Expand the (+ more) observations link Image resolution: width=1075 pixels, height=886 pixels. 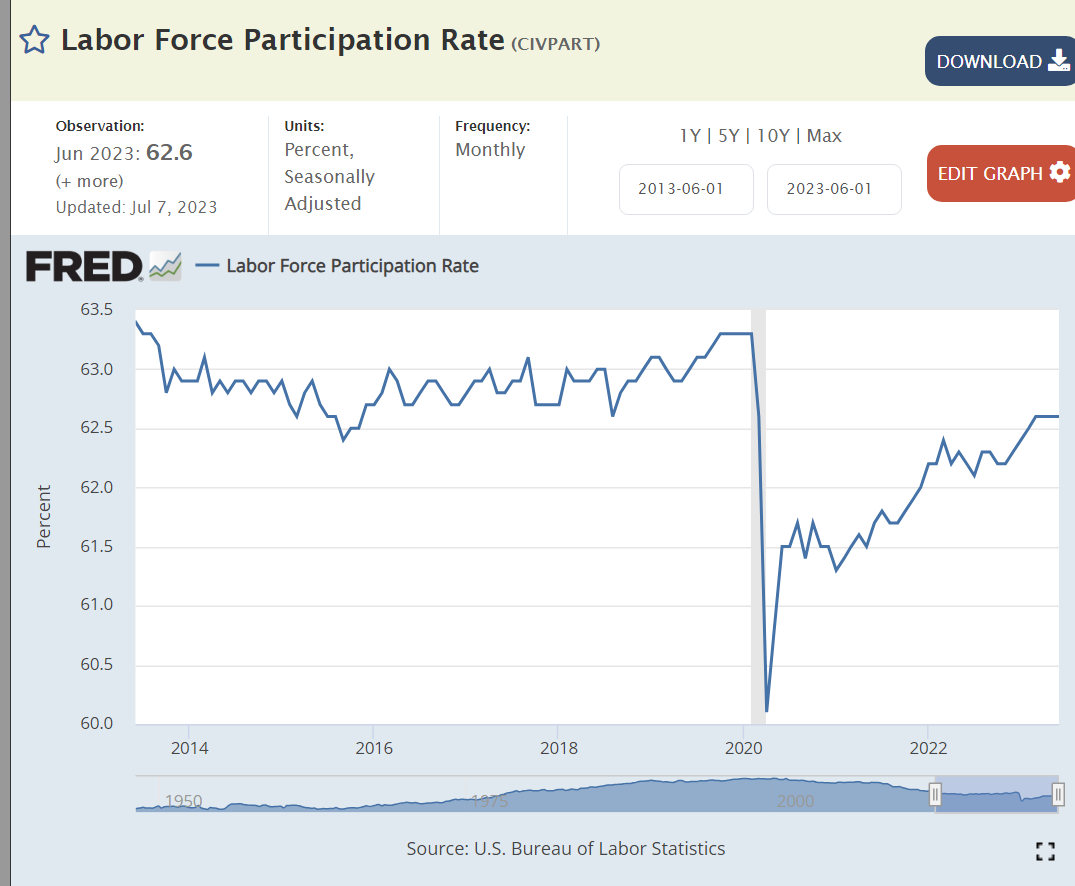(89, 181)
